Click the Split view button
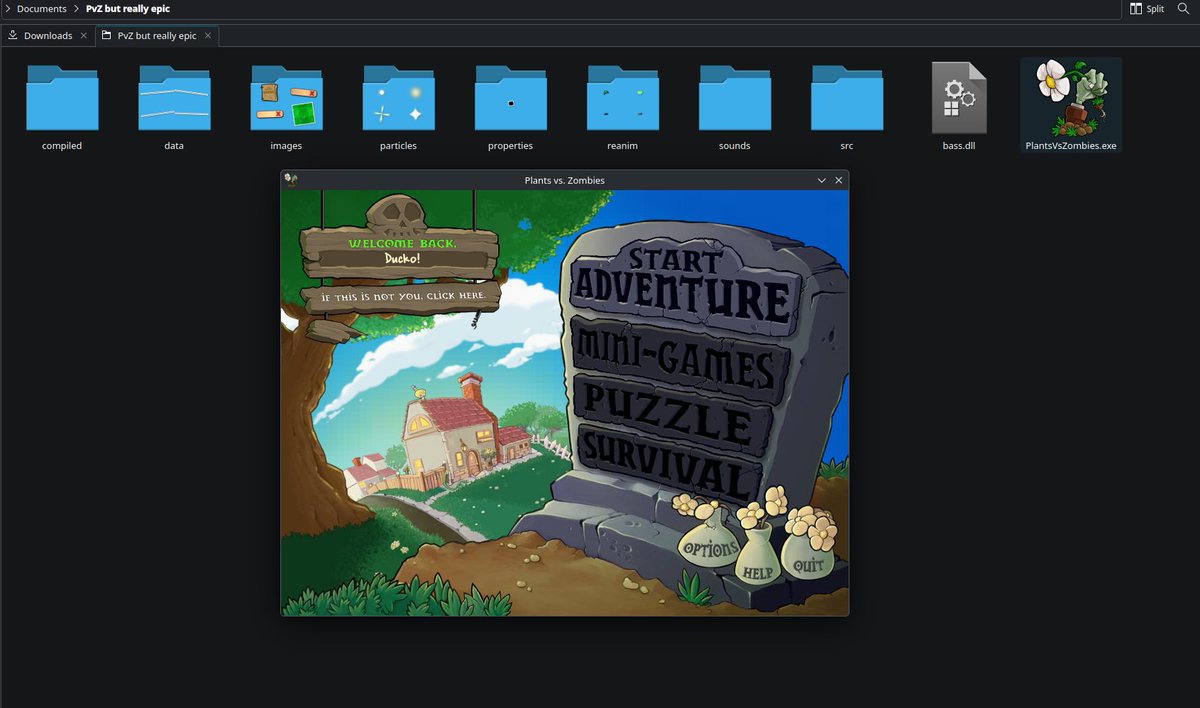The image size is (1200, 708). [x=1147, y=8]
